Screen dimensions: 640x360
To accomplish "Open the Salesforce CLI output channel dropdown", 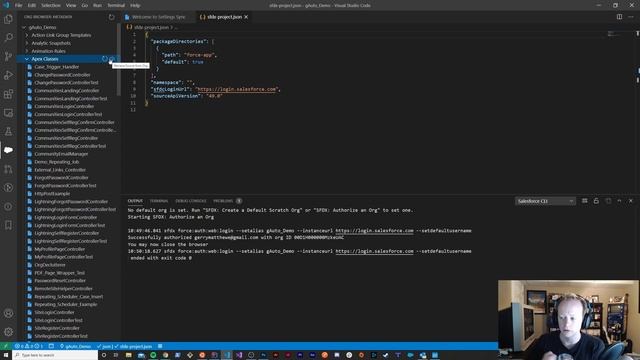I will click(545, 201).
